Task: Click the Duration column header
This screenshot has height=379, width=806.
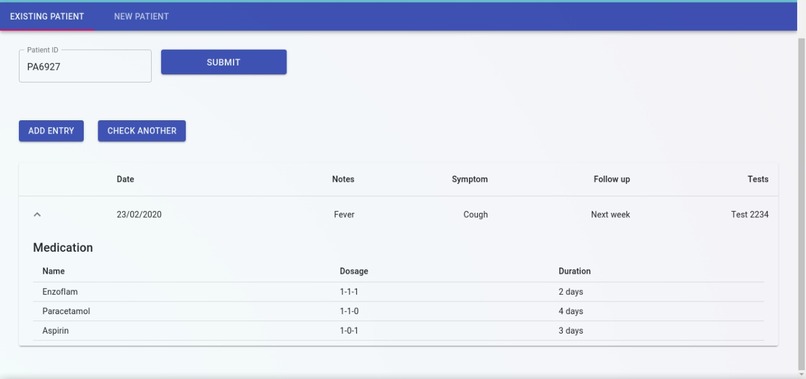Action: click(x=574, y=271)
